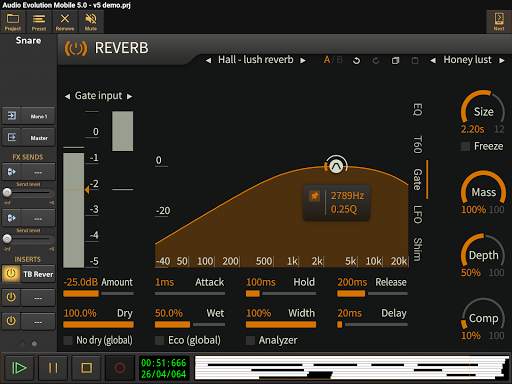The height and width of the screenshot is (384, 512).
Task: Switch to the T60 tab
Action: pos(418,144)
